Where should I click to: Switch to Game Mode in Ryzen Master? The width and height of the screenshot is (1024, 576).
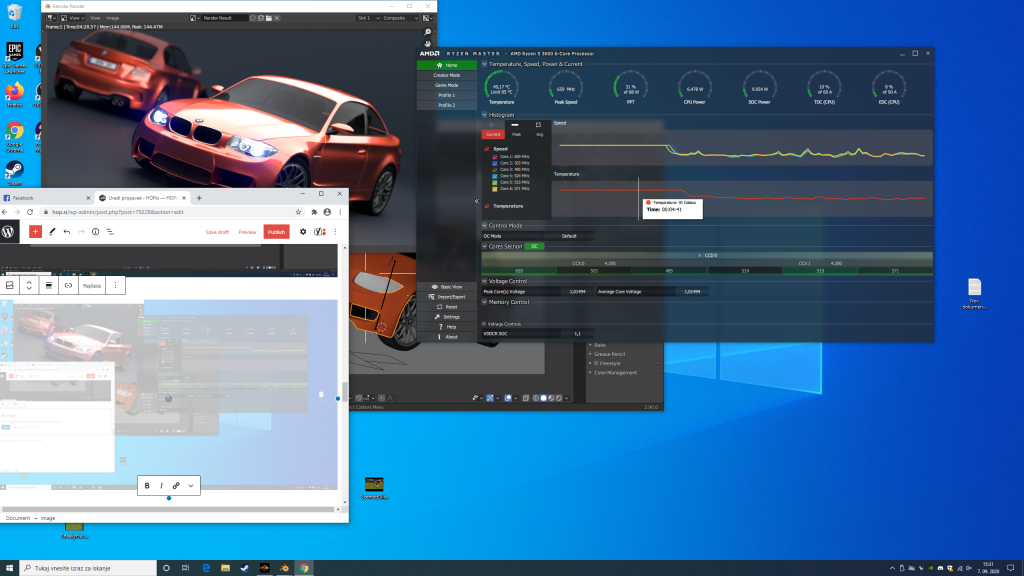(447, 85)
